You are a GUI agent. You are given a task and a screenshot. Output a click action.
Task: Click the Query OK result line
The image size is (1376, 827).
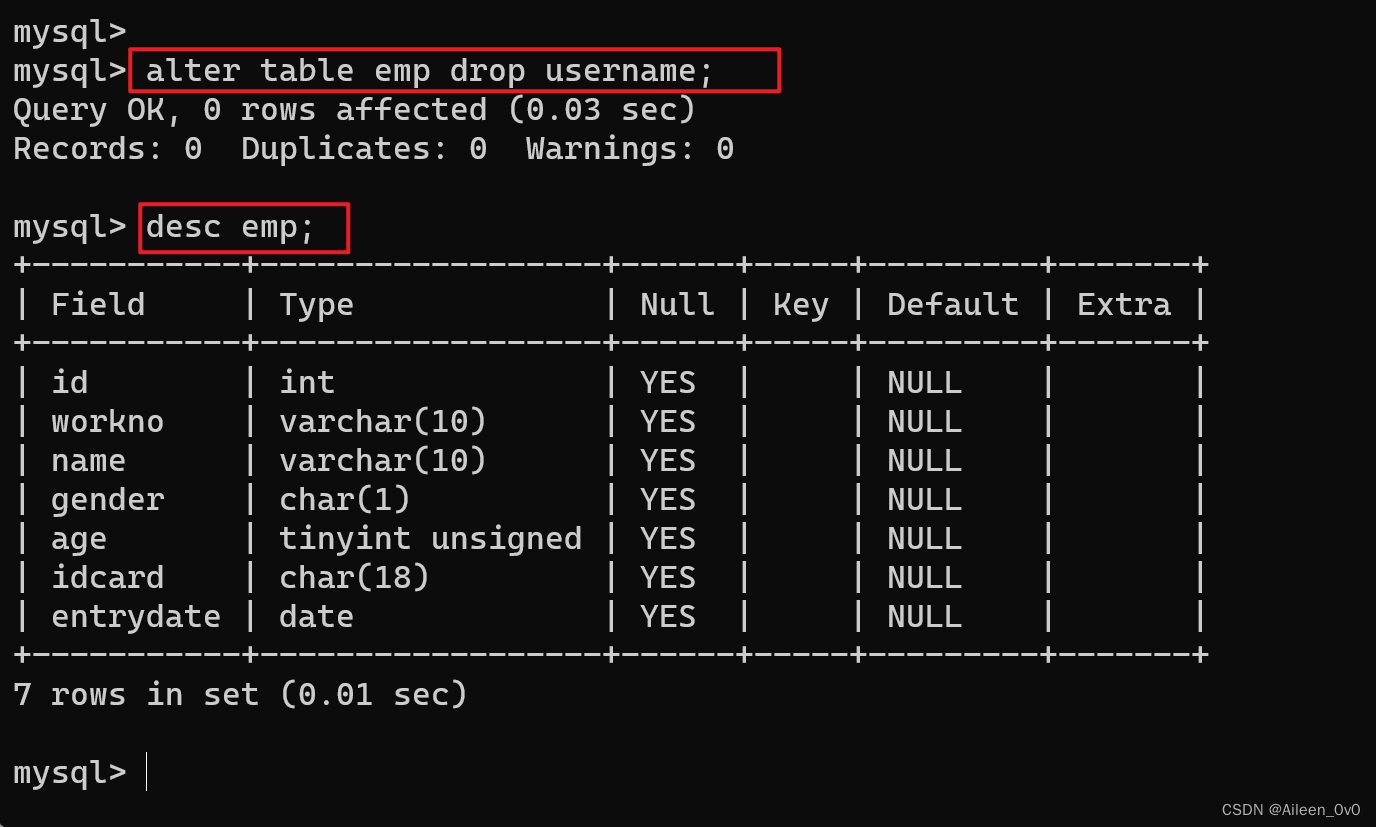(354, 110)
